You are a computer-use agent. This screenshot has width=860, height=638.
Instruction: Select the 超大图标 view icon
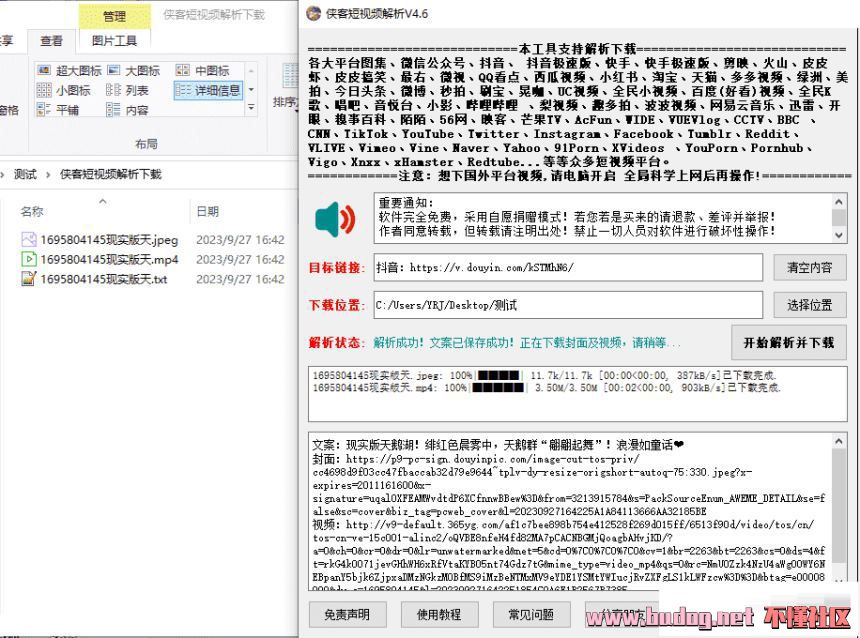tap(44, 70)
